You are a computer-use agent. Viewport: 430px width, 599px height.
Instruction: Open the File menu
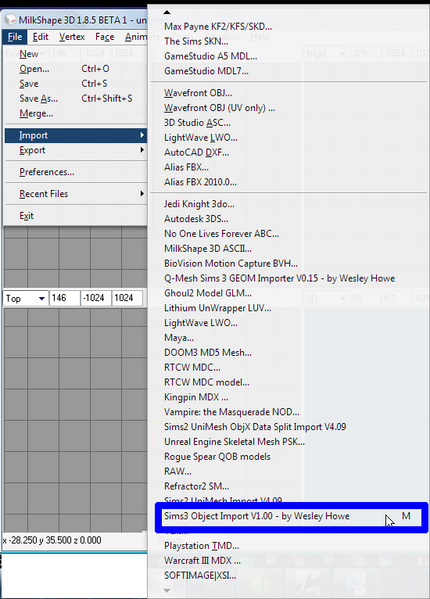click(15, 37)
